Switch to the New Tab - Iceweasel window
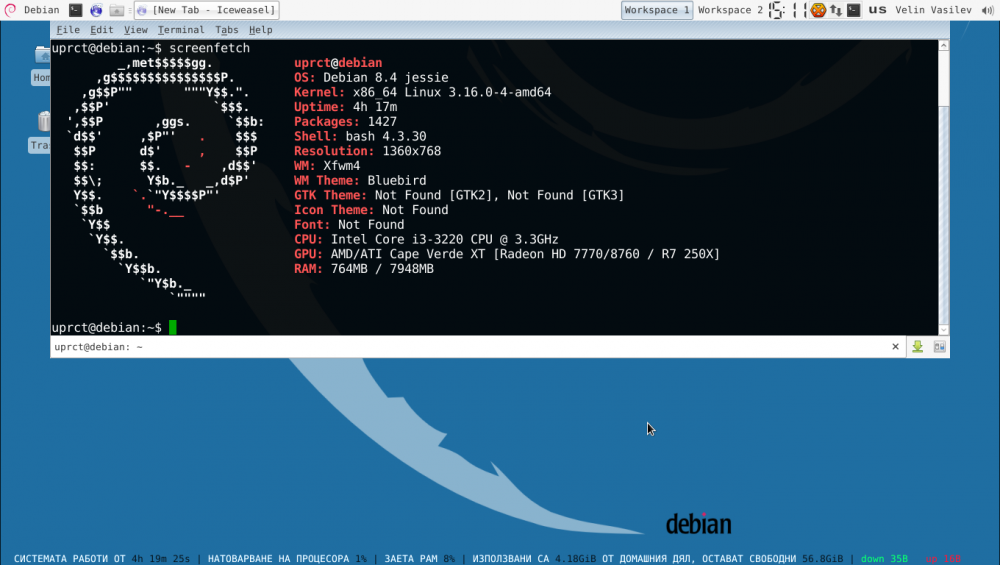 (x=207, y=10)
